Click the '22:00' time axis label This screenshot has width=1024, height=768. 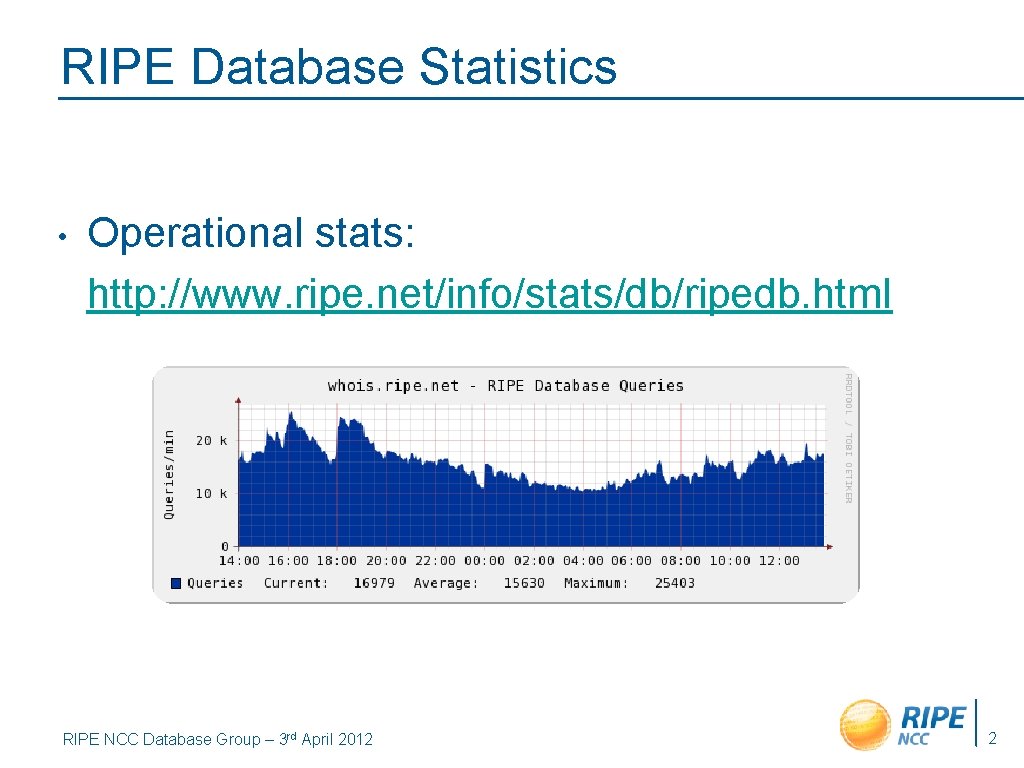[x=436, y=561]
